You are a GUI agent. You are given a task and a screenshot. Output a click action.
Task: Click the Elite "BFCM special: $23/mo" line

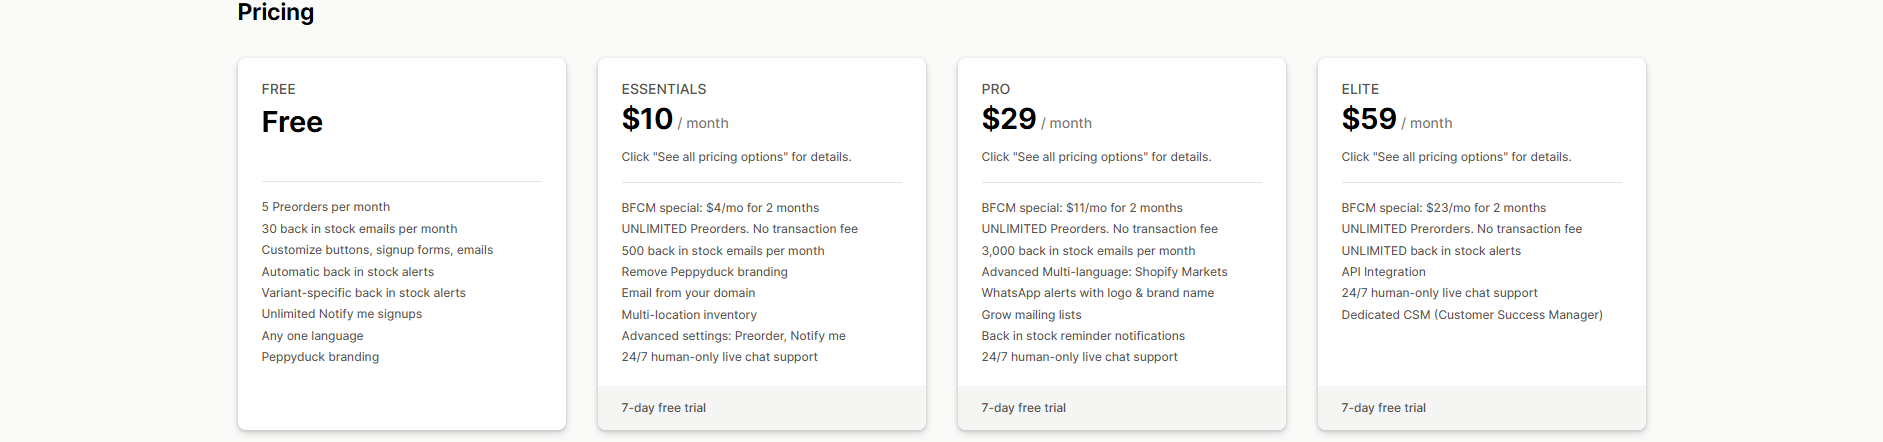click(x=1443, y=208)
